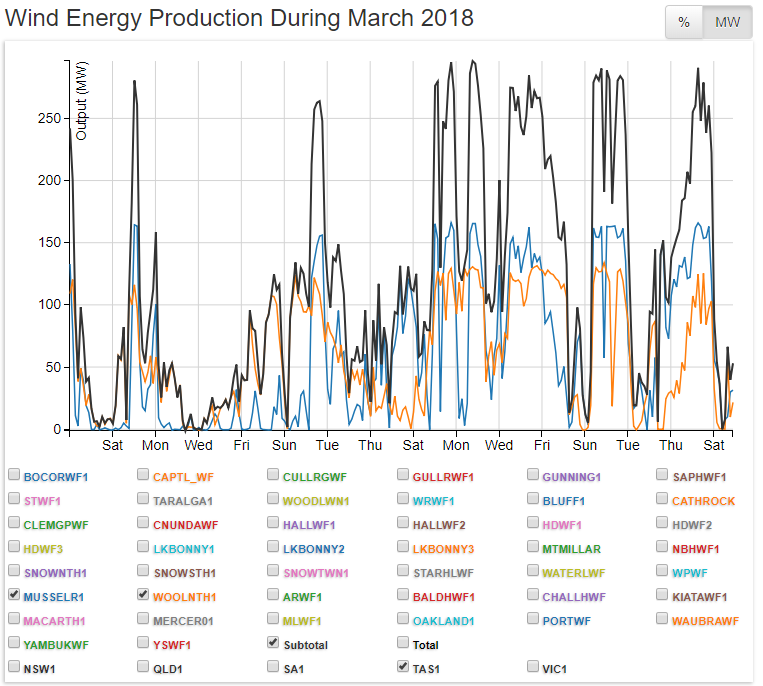Check the GULLRWF1 wind farm box
This screenshot has width=763, height=686.
pos(404,475)
